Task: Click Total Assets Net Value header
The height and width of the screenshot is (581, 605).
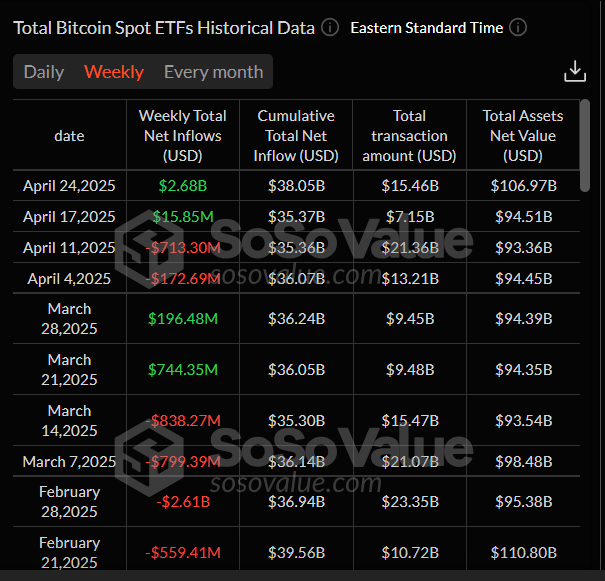Action: pyautogui.click(x=522, y=136)
